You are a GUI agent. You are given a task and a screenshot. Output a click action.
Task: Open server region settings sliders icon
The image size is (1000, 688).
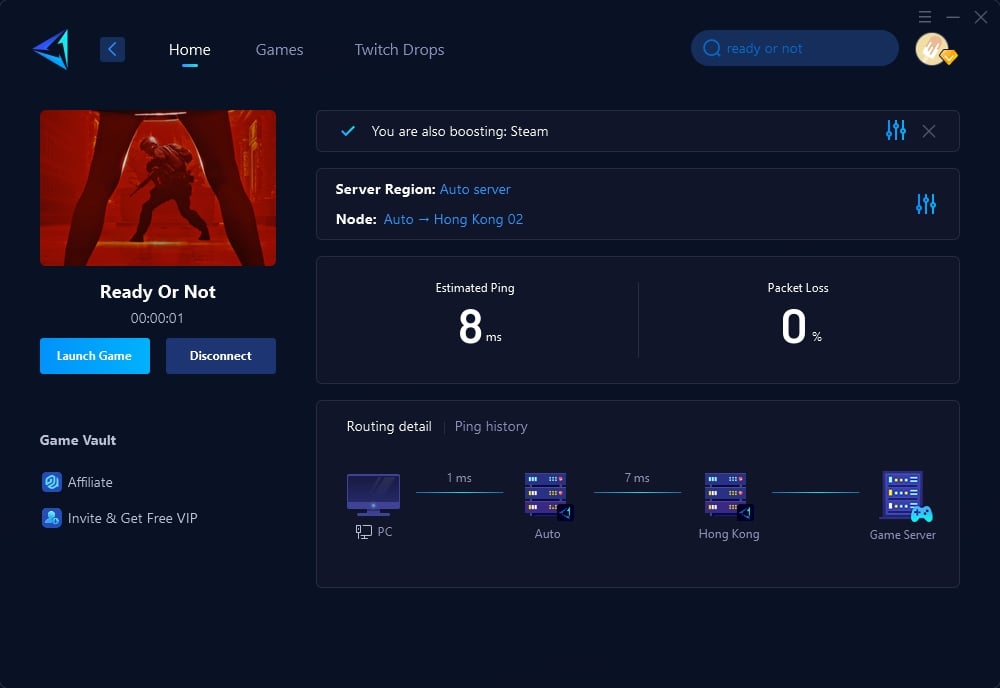click(x=925, y=204)
